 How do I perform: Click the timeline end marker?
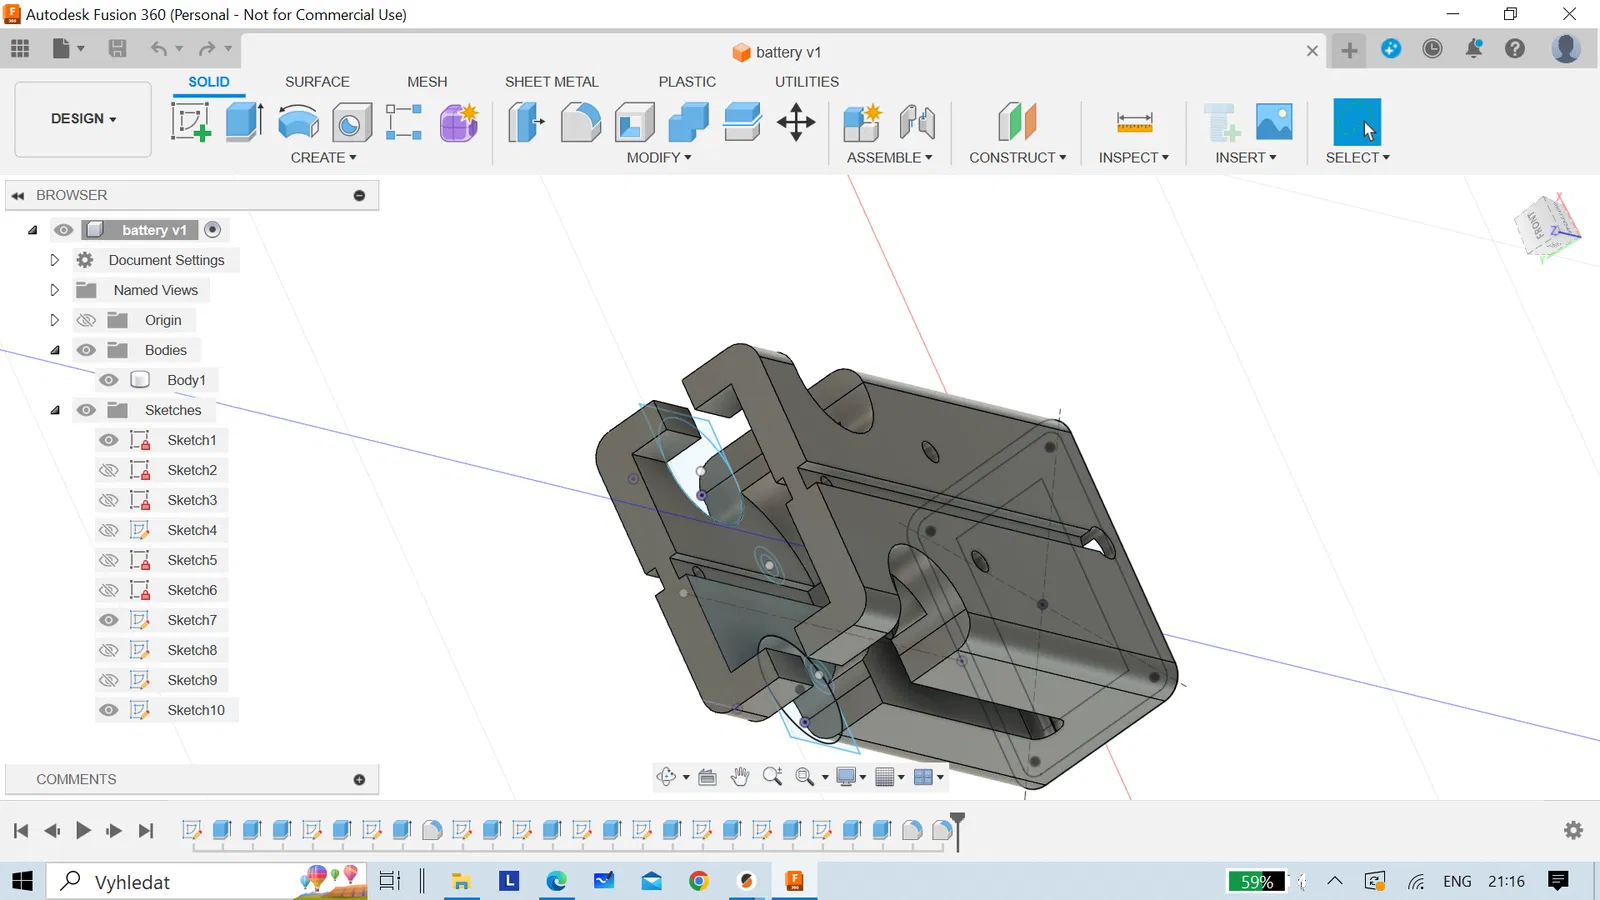tap(957, 830)
